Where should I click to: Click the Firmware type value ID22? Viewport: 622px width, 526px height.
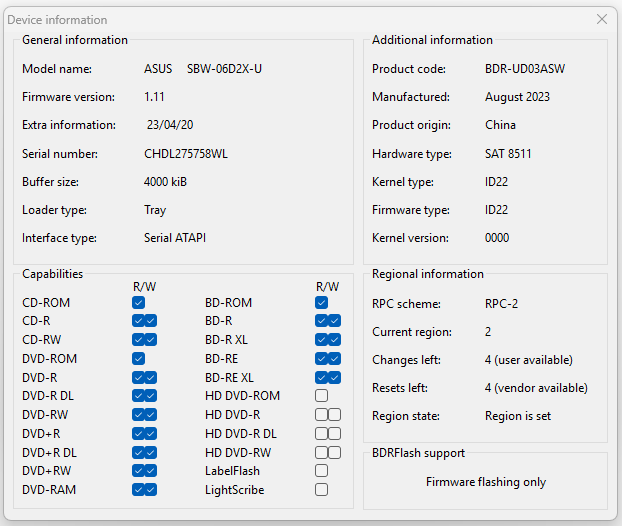pyautogui.click(x=496, y=210)
